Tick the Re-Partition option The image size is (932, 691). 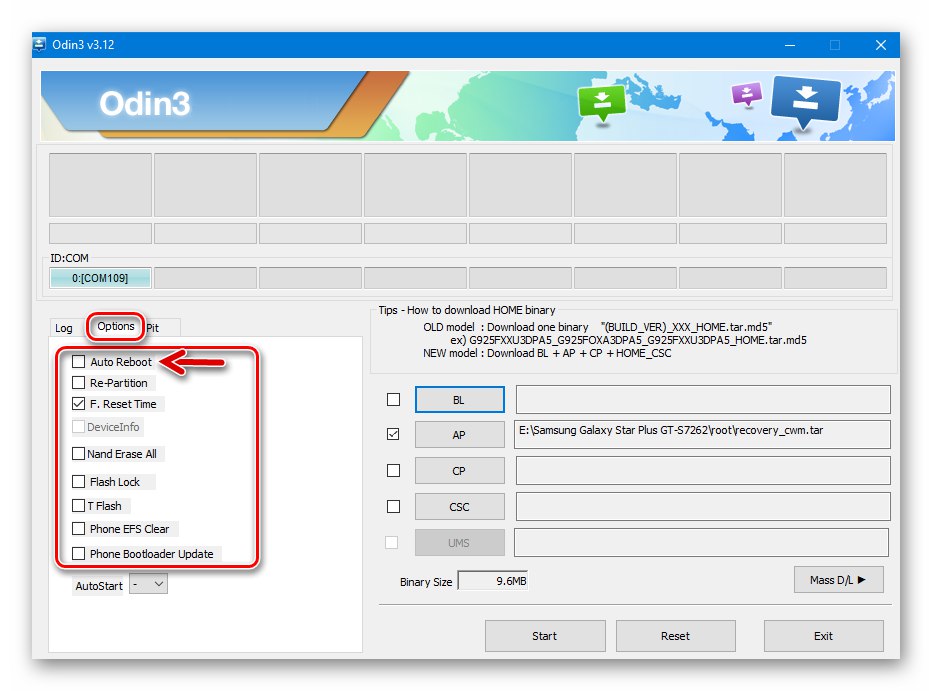click(x=78, y=382)
